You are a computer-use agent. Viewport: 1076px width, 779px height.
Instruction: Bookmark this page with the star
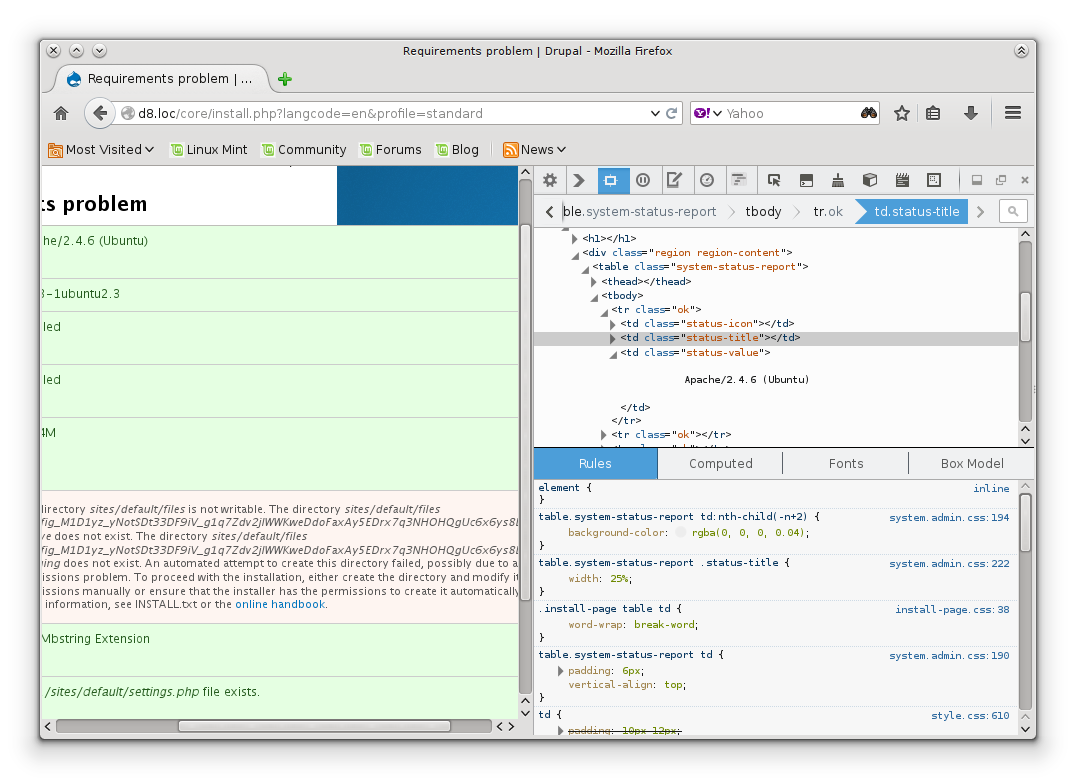902,113
